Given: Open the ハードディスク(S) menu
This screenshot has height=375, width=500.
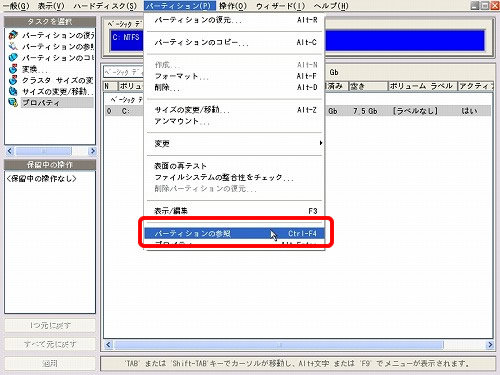Looking at the screenshot, I should (x=105, y=6).
